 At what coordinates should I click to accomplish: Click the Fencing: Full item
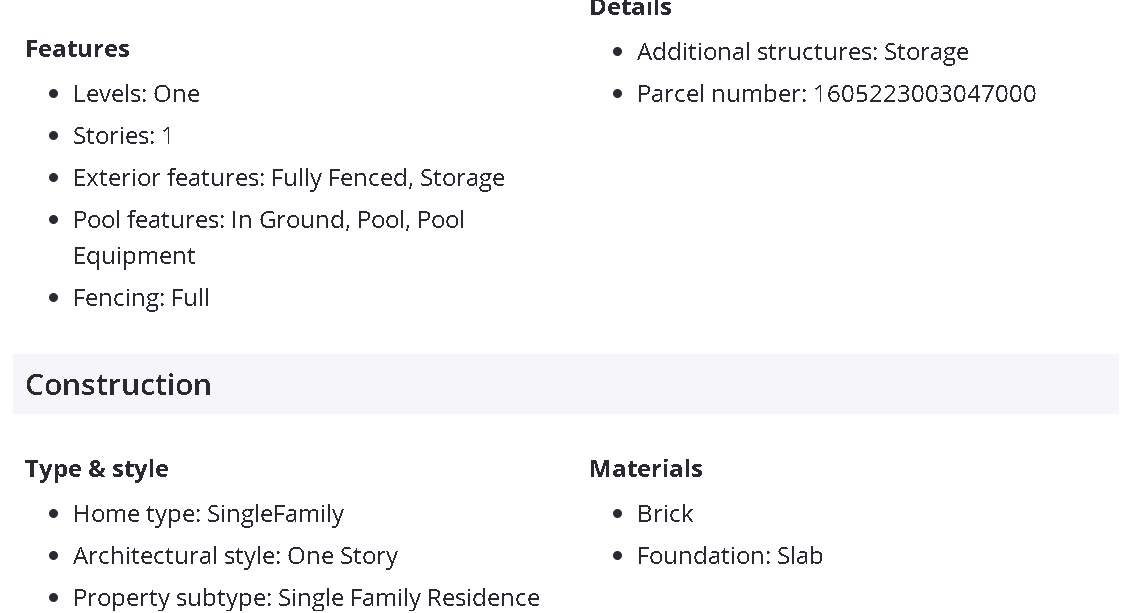point(141,298)
